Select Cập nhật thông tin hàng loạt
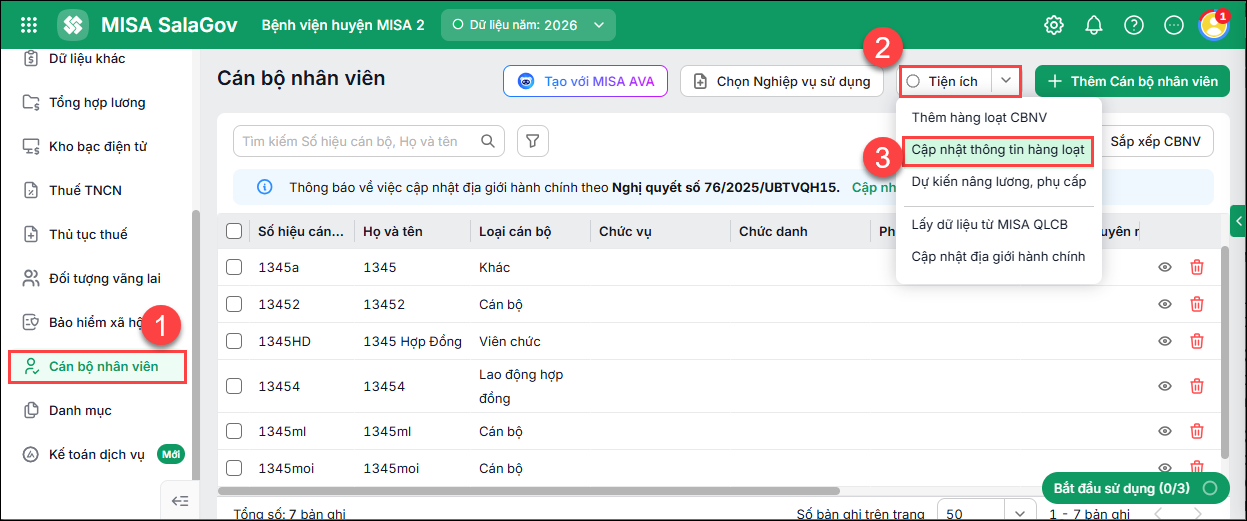Viewport: 1247px width, 521px height. click(998, 149)
